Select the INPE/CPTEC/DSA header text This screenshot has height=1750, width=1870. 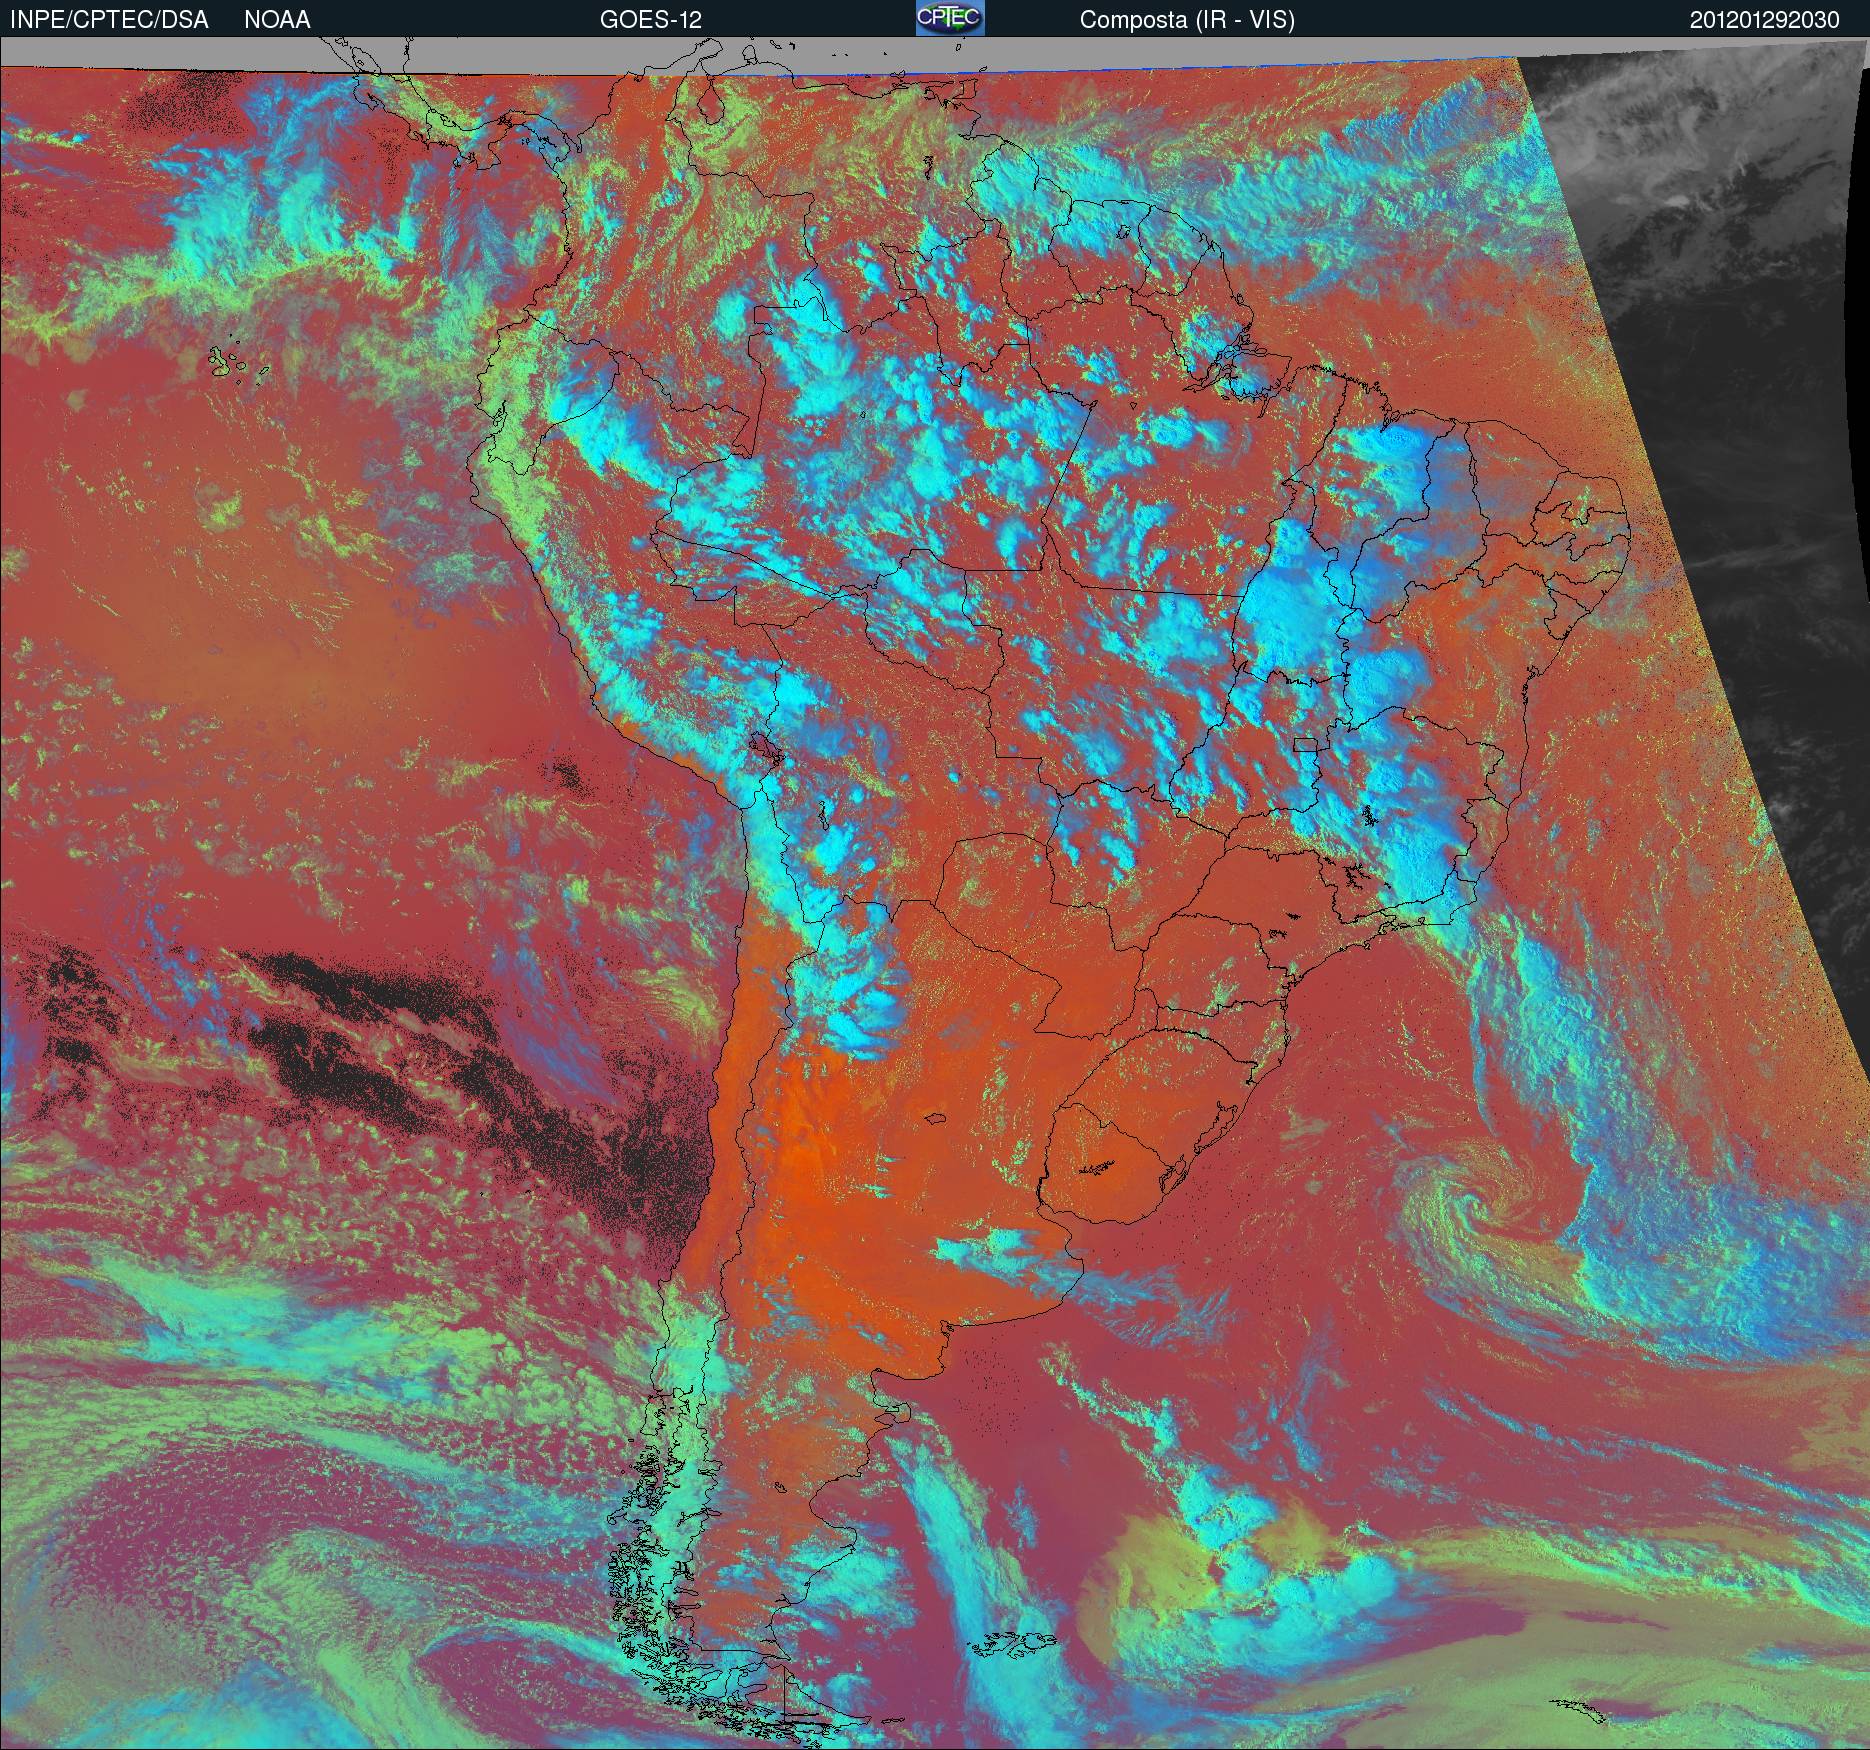(x=109, y=20)
